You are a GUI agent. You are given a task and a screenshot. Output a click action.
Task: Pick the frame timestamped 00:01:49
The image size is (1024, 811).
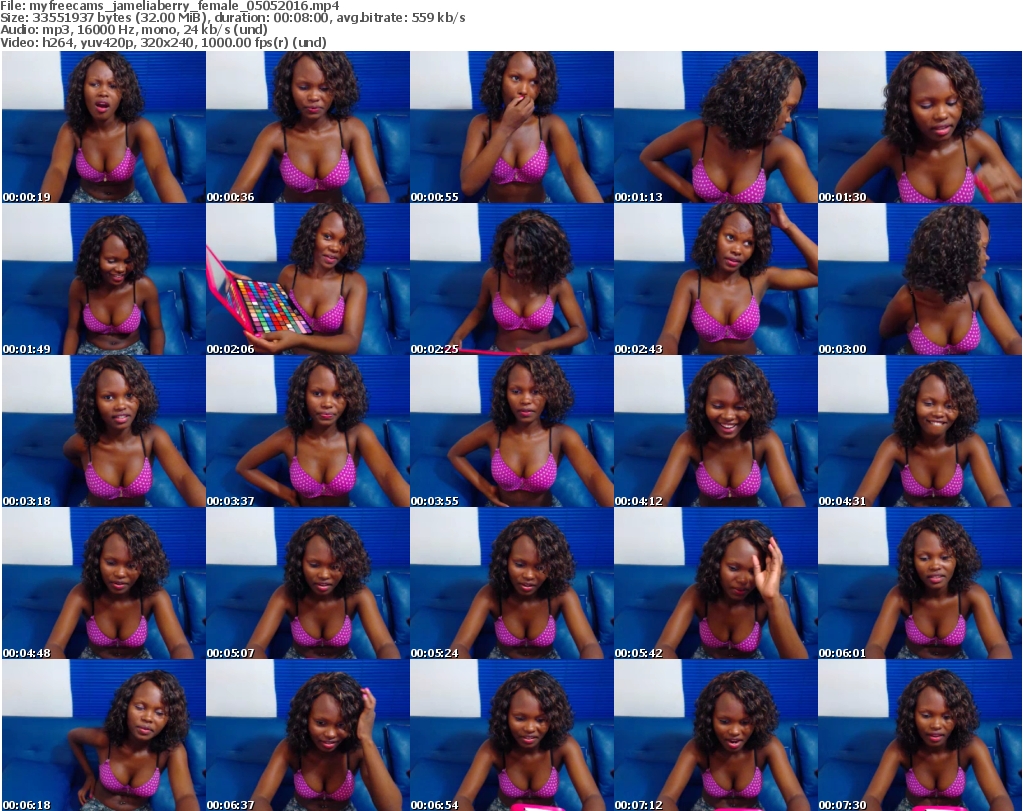104,279
